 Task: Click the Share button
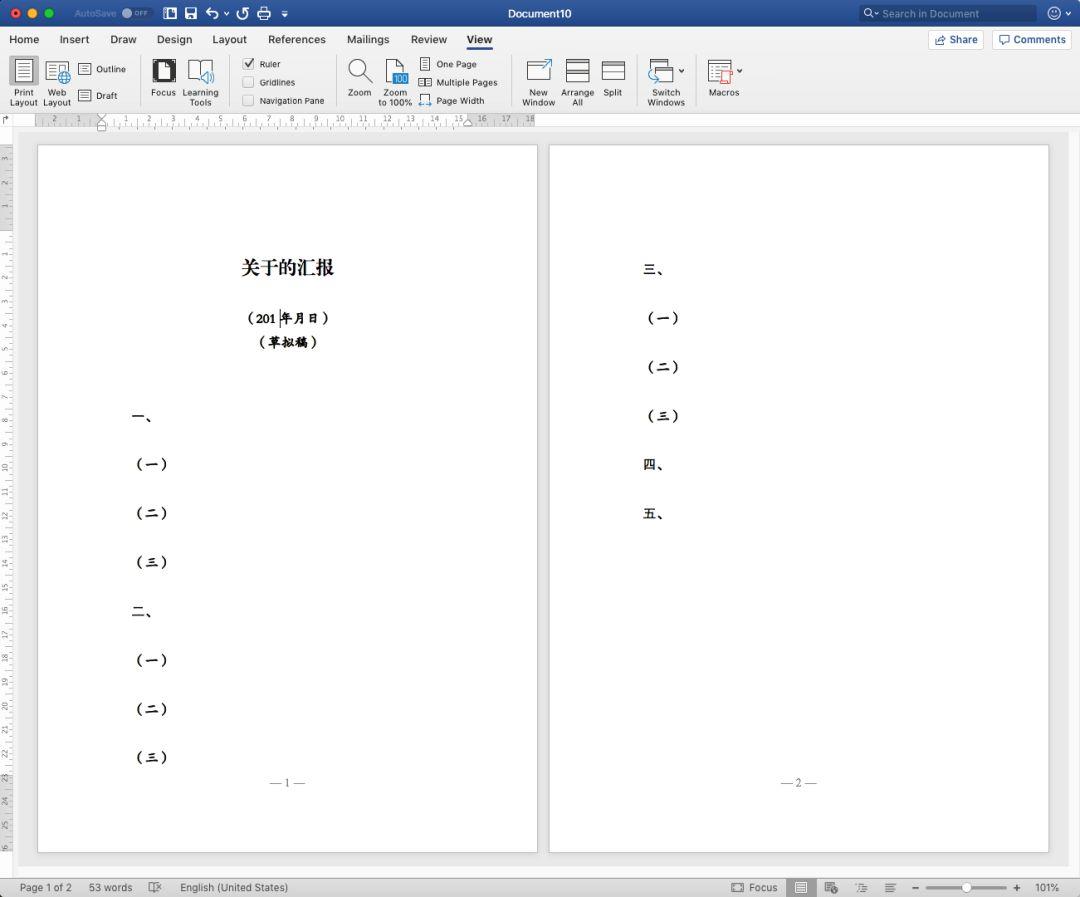(956, 39)
